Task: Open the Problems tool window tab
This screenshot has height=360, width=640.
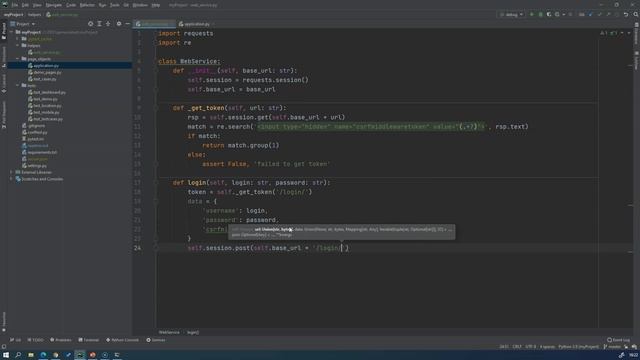Action: [x=60, y=340]
